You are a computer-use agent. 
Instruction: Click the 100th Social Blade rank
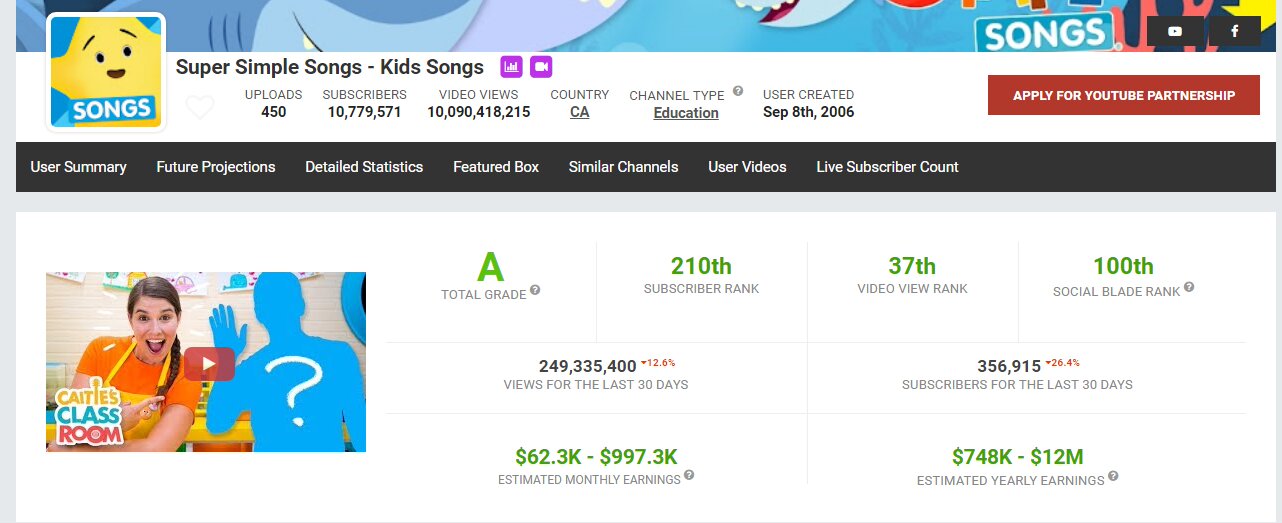[1123, 266]
